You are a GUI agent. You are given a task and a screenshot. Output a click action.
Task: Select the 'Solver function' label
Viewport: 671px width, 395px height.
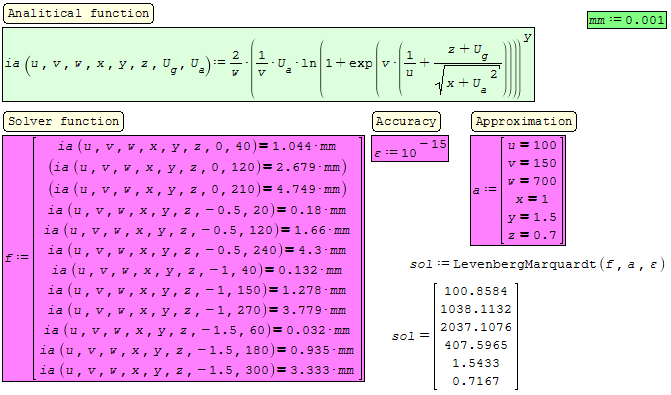[63, 122]
